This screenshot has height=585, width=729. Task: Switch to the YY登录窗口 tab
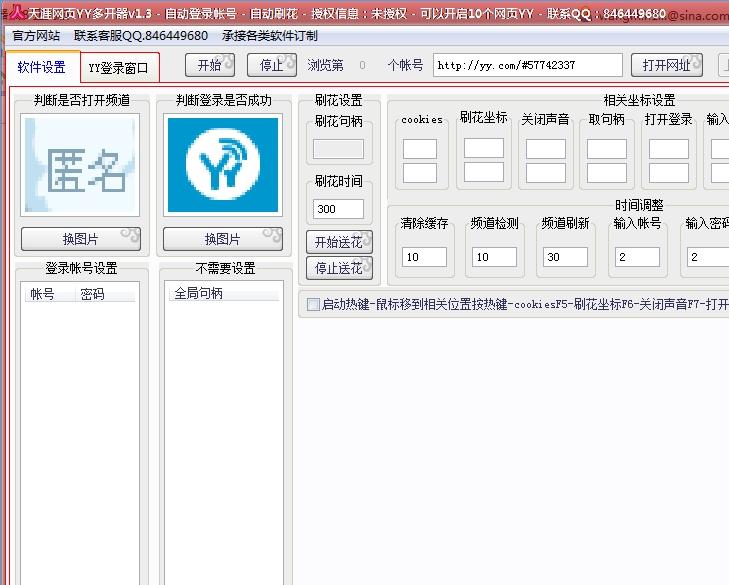(118, 68)
